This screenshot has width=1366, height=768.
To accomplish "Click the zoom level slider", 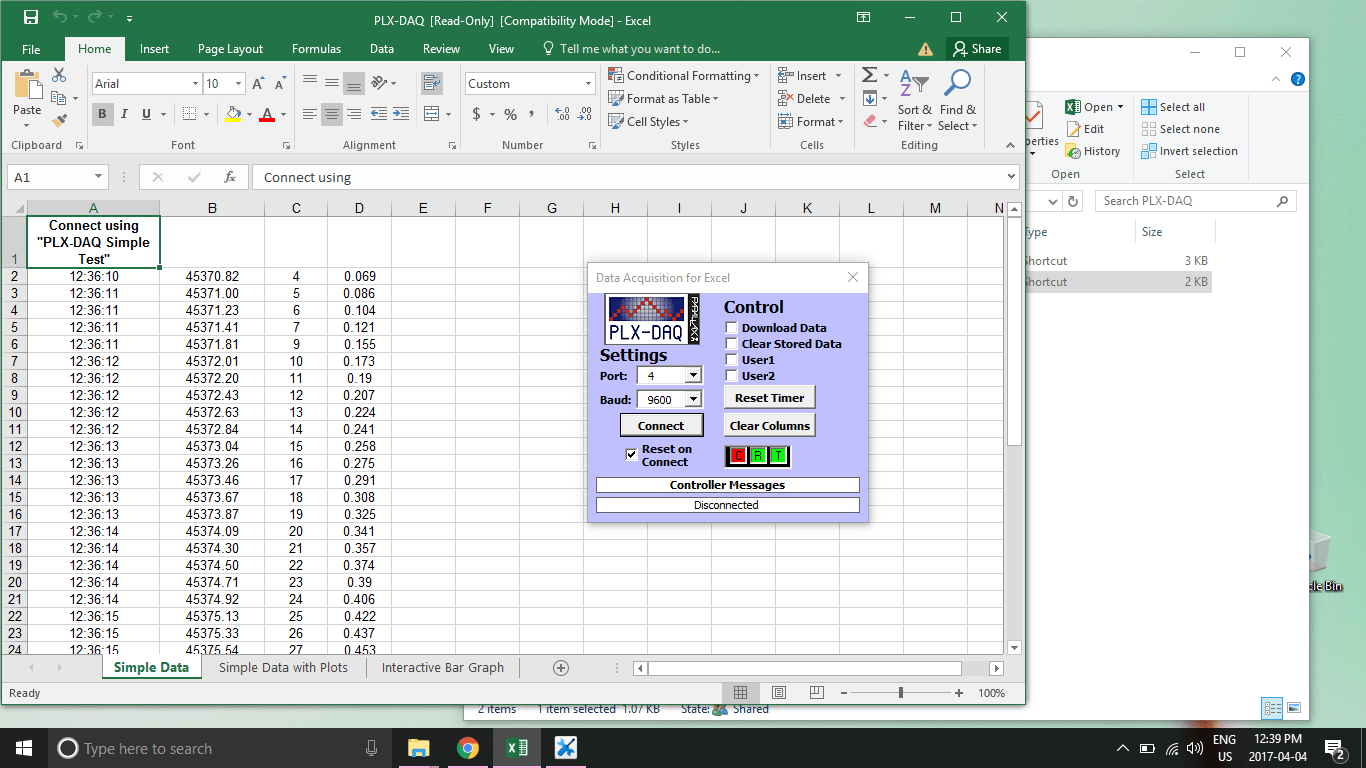I will pos(901,693).
